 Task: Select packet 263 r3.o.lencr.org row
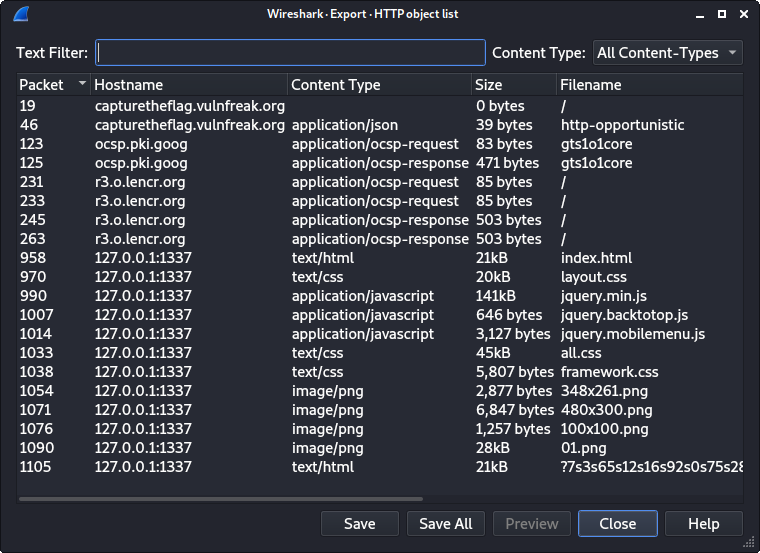(x=380, y=238)
